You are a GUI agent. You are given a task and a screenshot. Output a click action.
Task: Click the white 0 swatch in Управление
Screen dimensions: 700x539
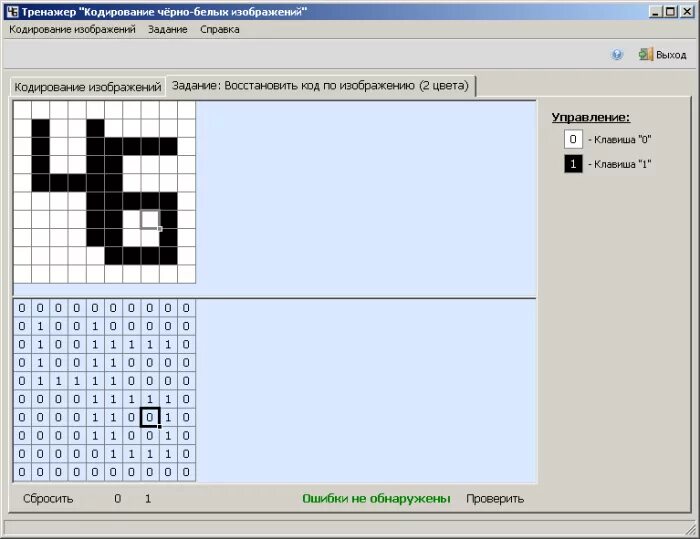tap(573, 139)
